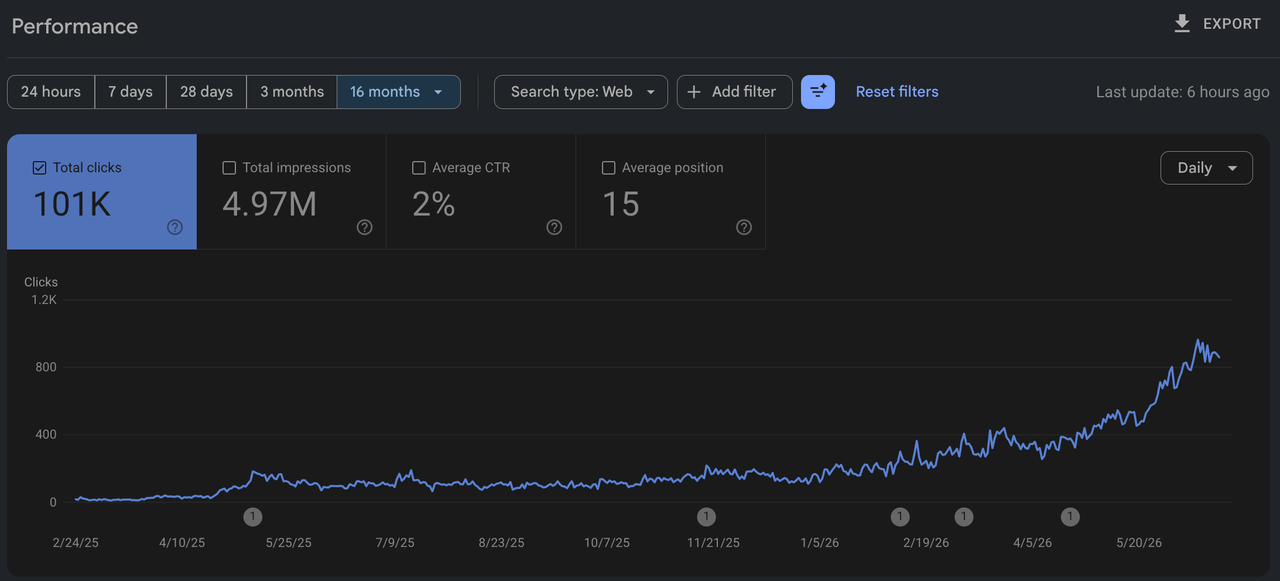Click annotation marker near 11/21/25
This screenshot has width=1280, height=581.
(x=706, y=517)
